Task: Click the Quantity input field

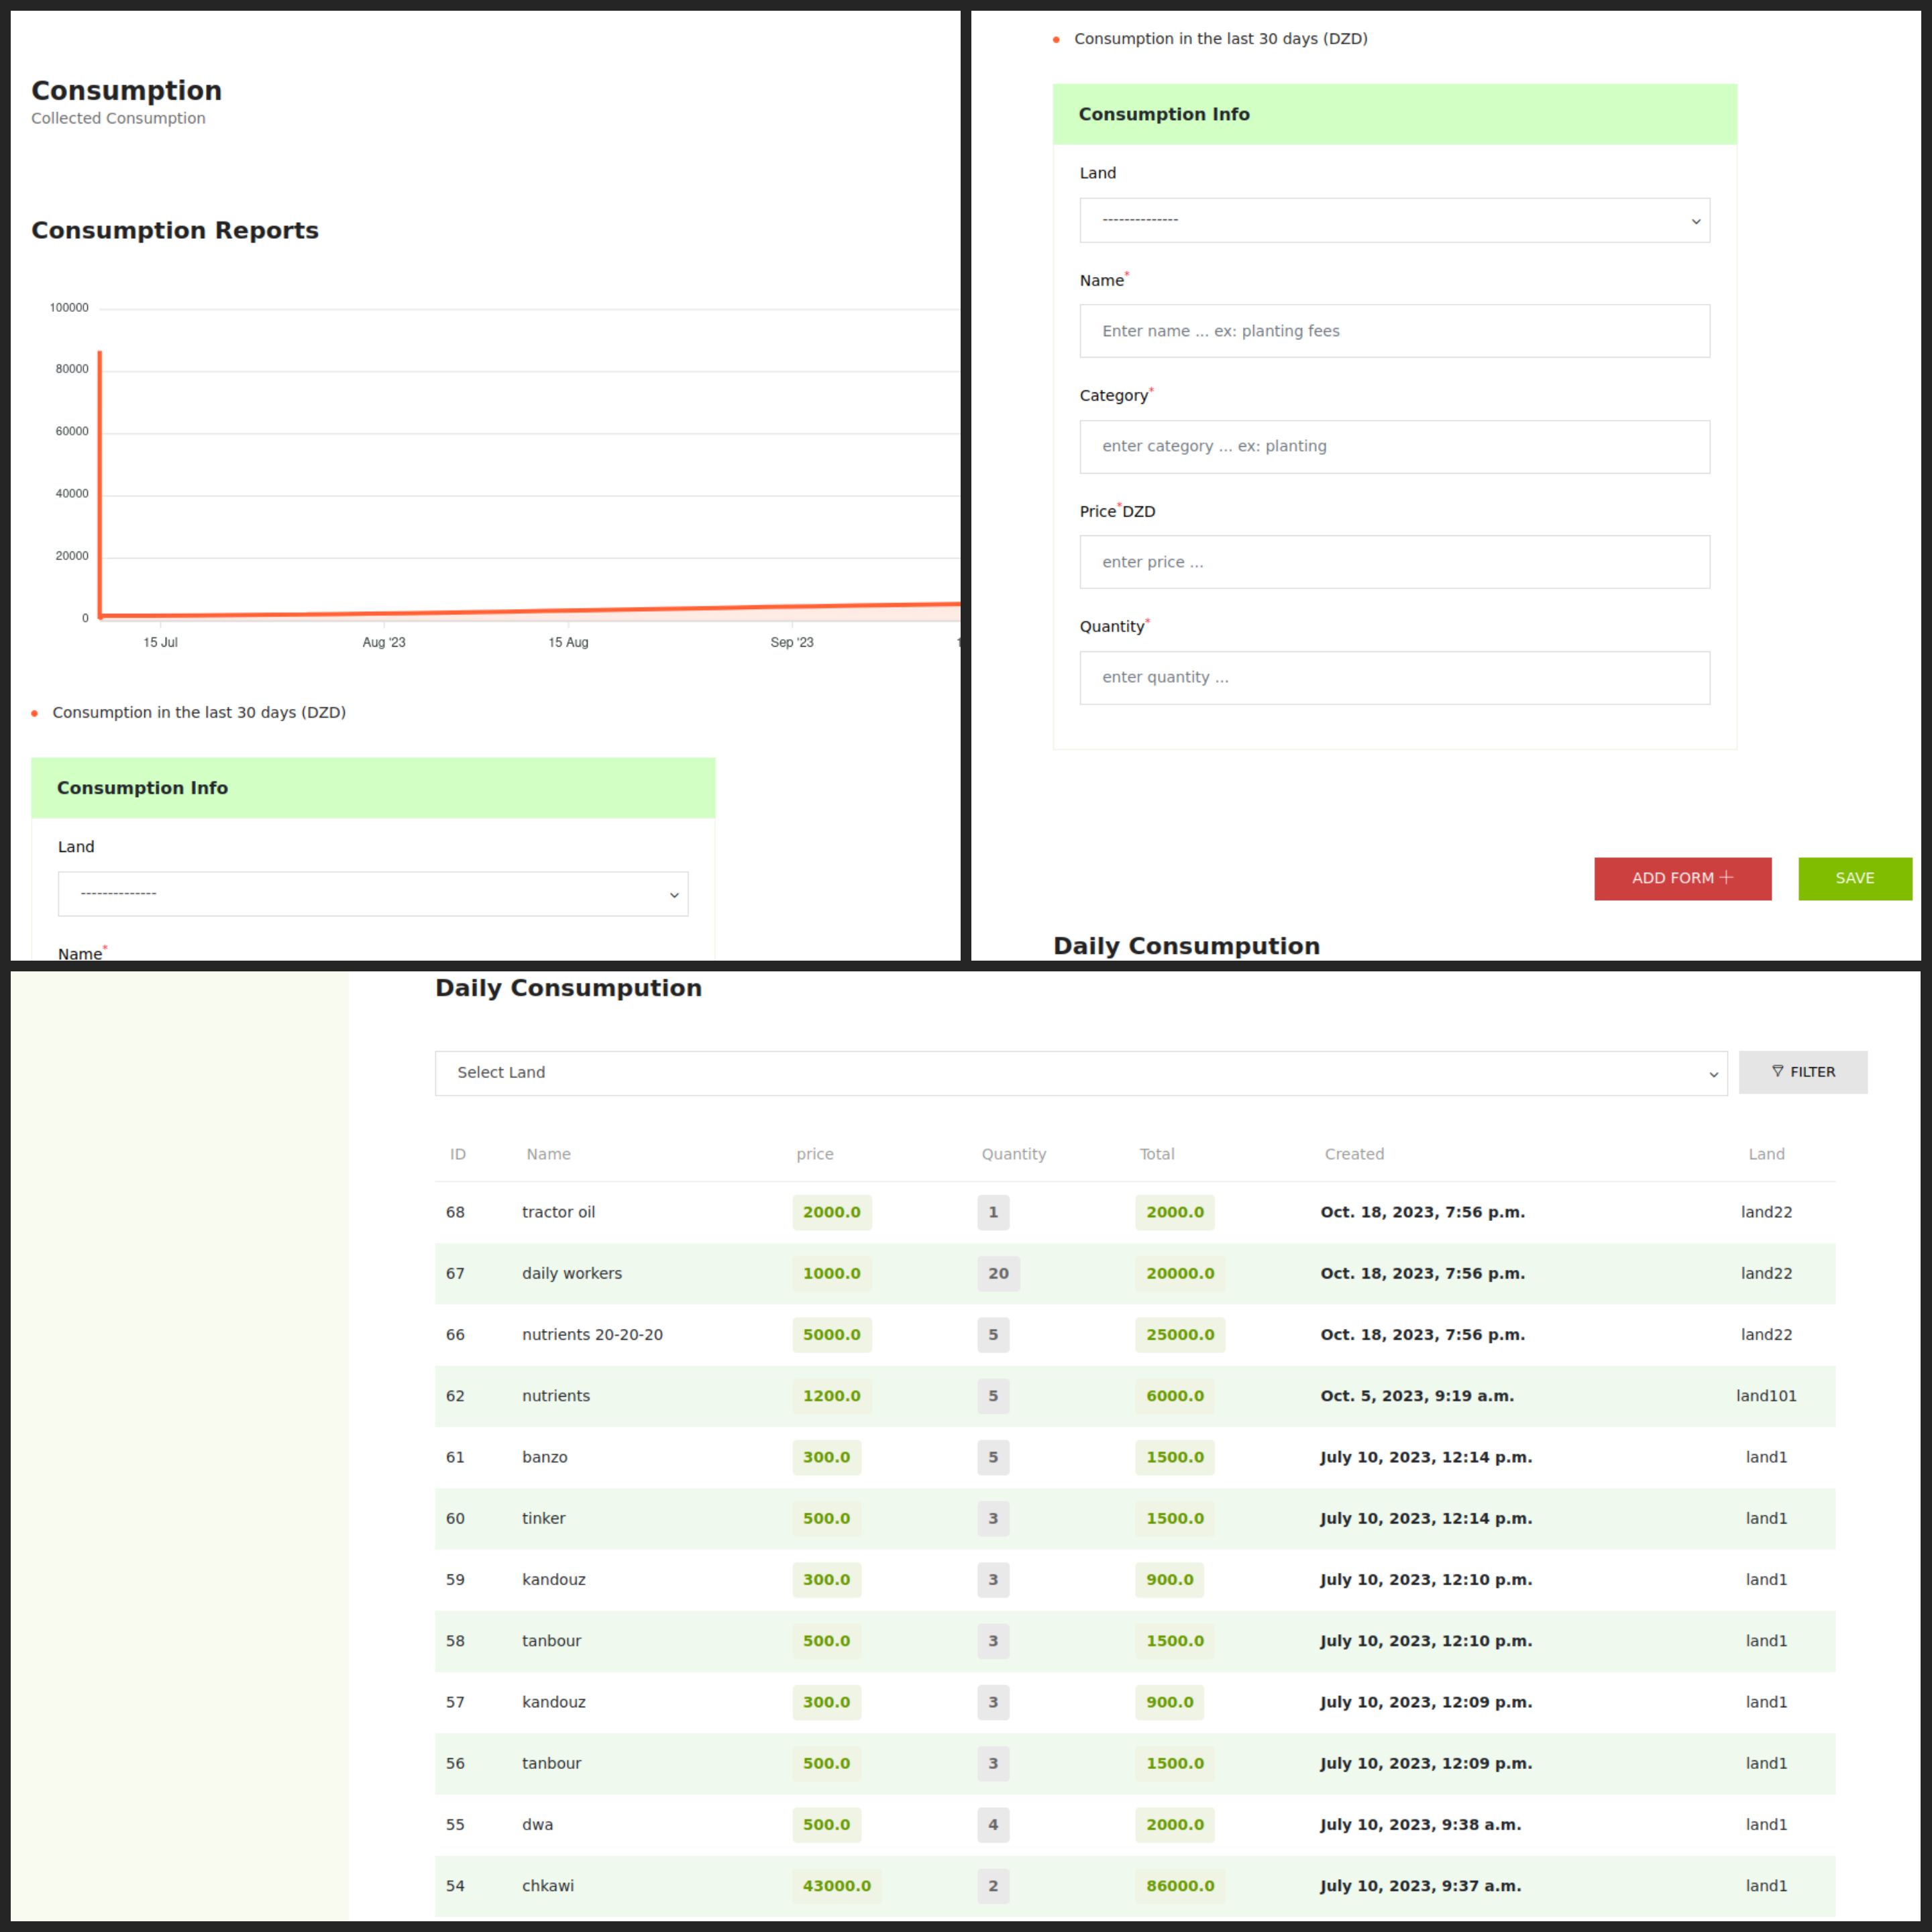Action: point(1394,678)
